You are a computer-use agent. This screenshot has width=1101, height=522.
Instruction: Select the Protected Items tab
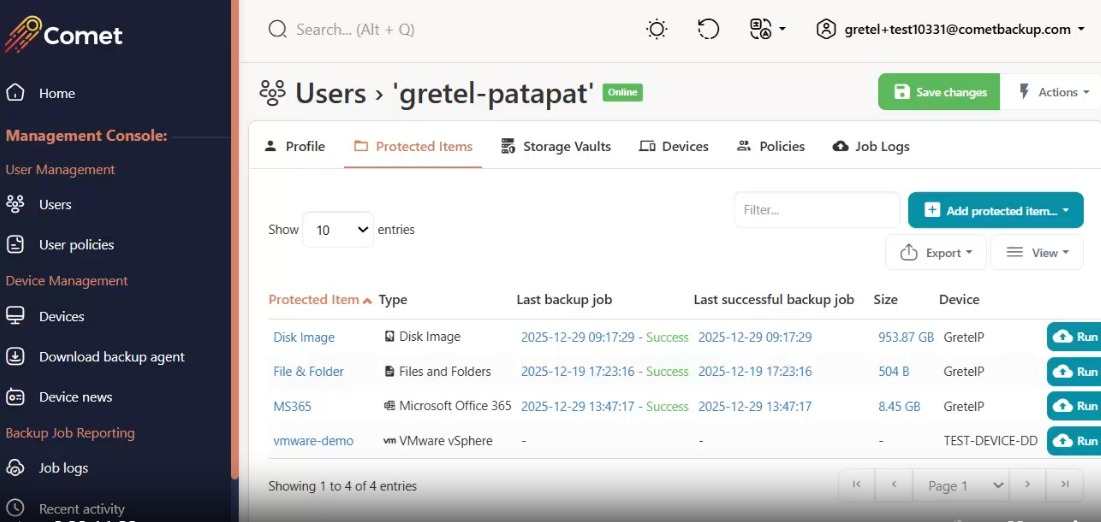[413, 146]
